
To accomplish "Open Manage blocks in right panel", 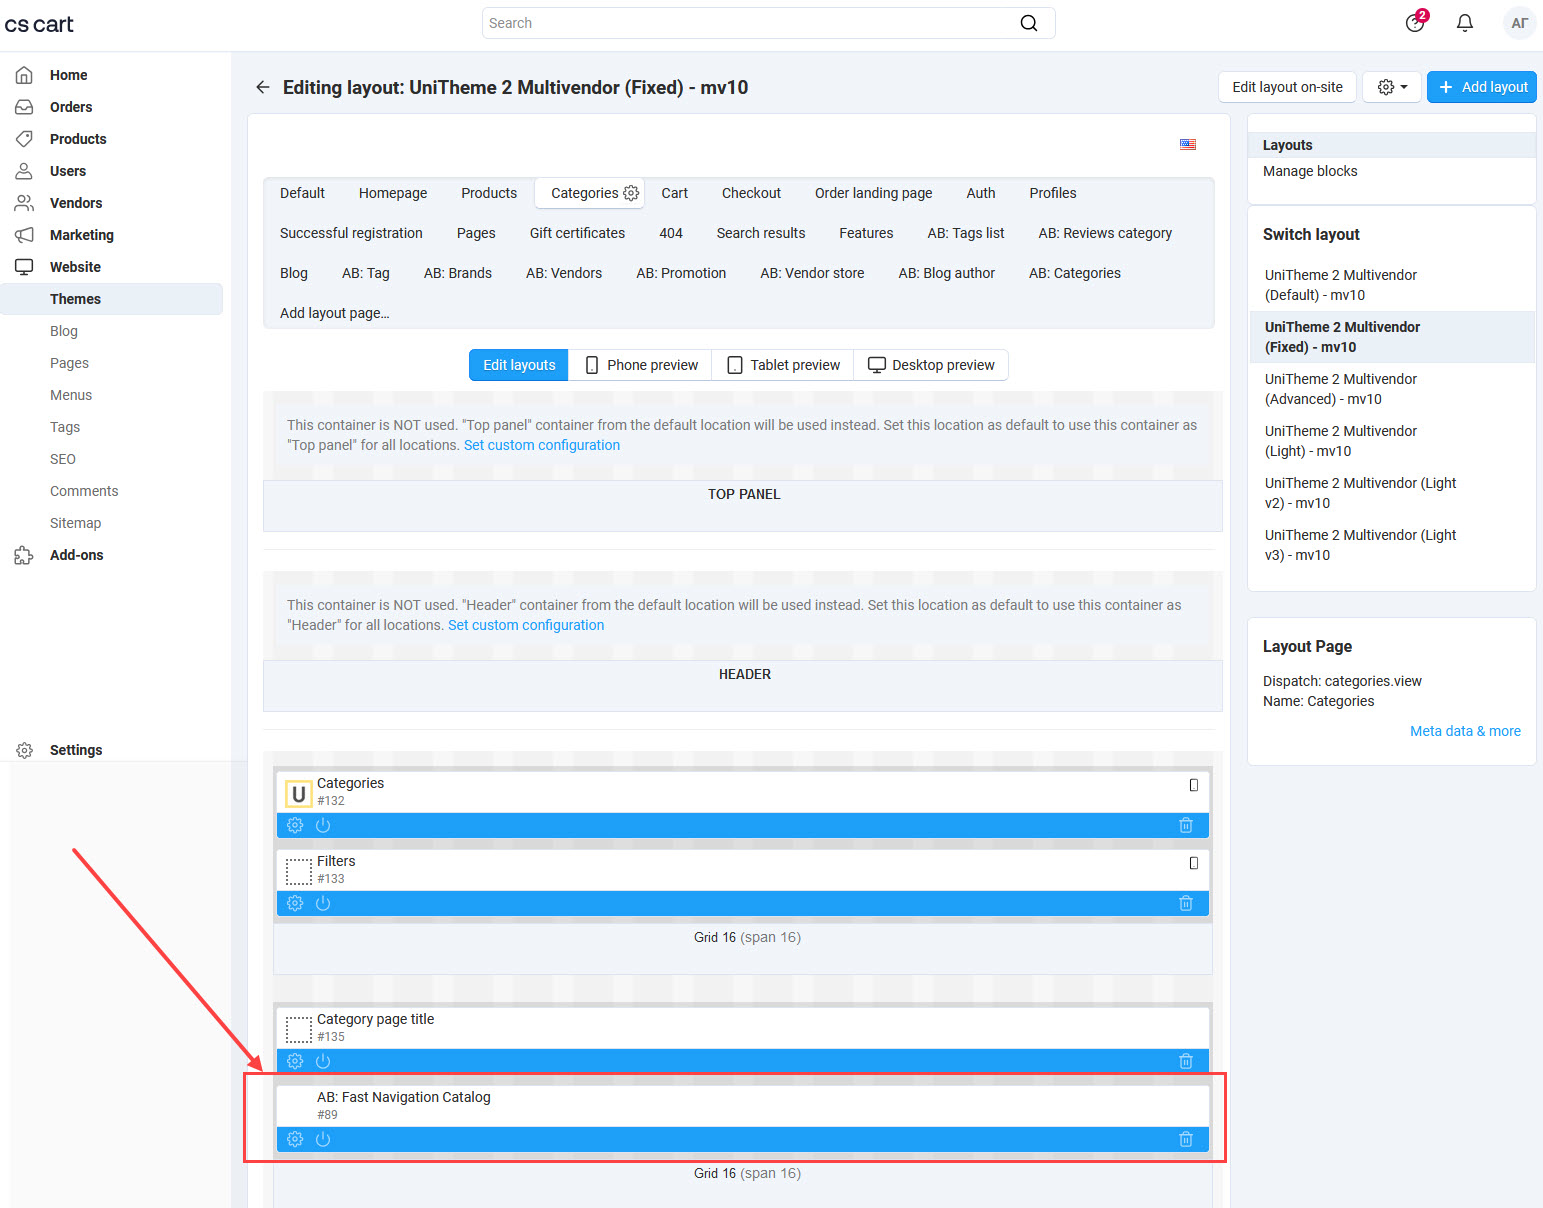I will click(x=1310, y=171).
